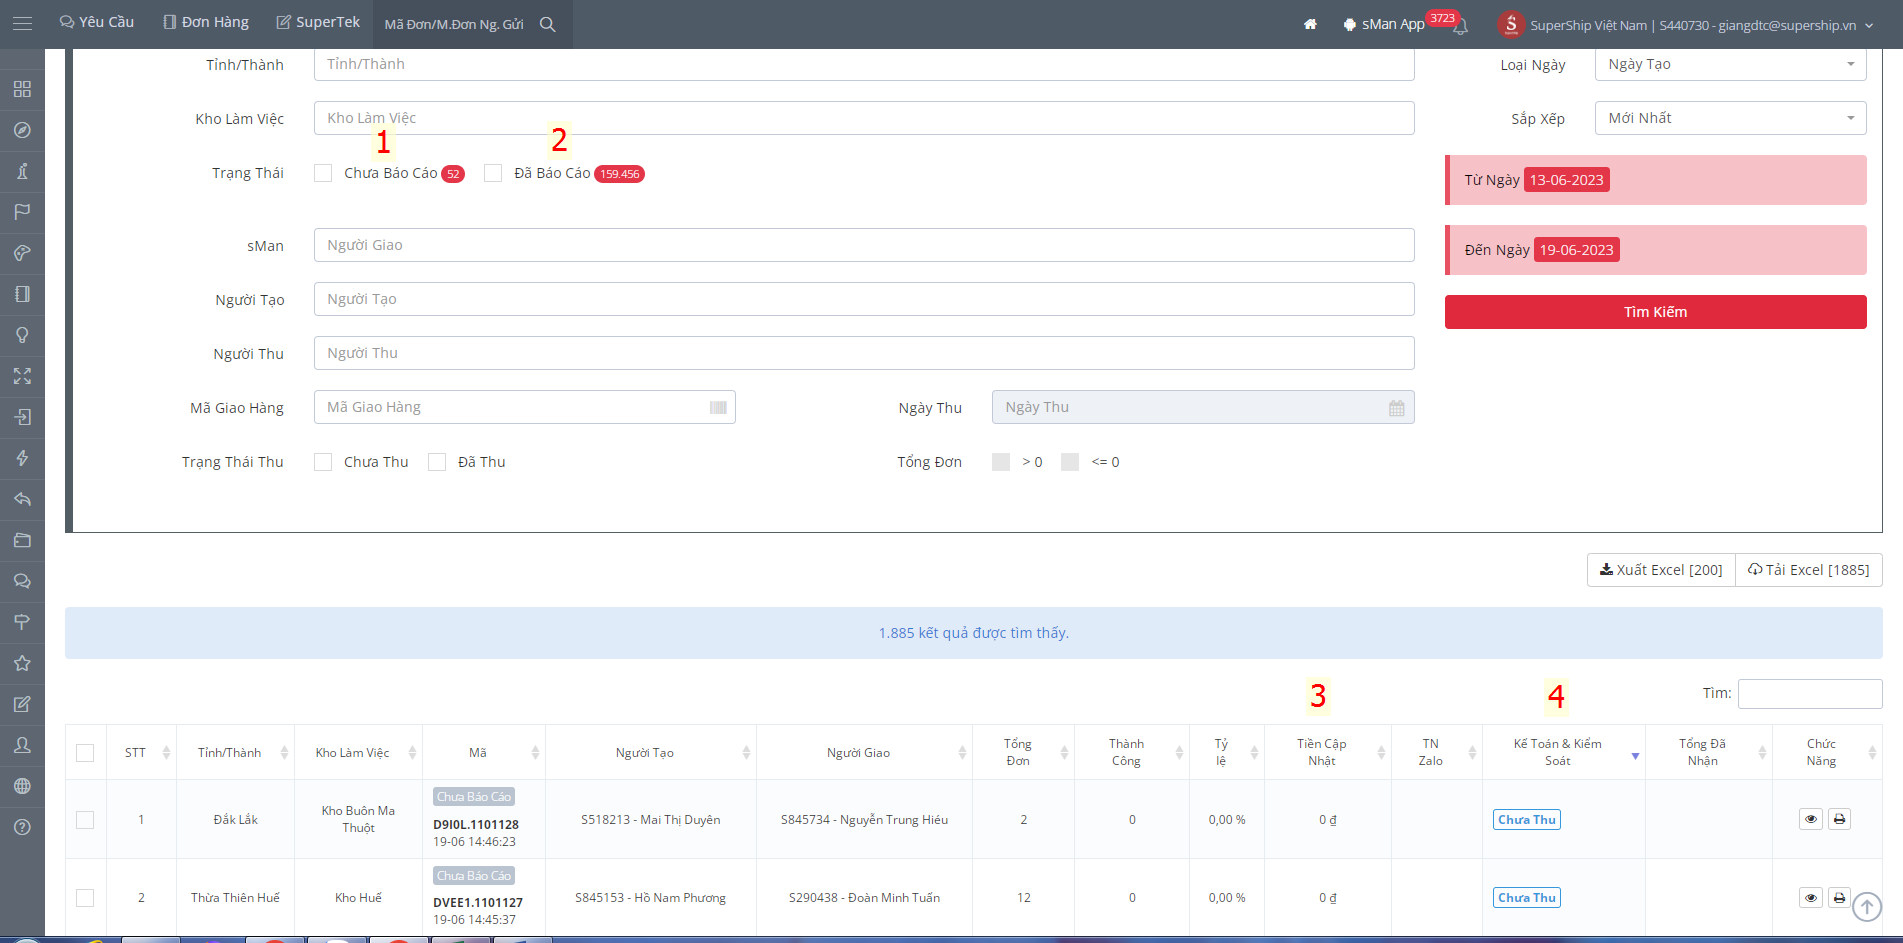Click the reply arrow icon in the sidebar
The height and width of the screenshot is (943, 1903).
tap(22, 499)
